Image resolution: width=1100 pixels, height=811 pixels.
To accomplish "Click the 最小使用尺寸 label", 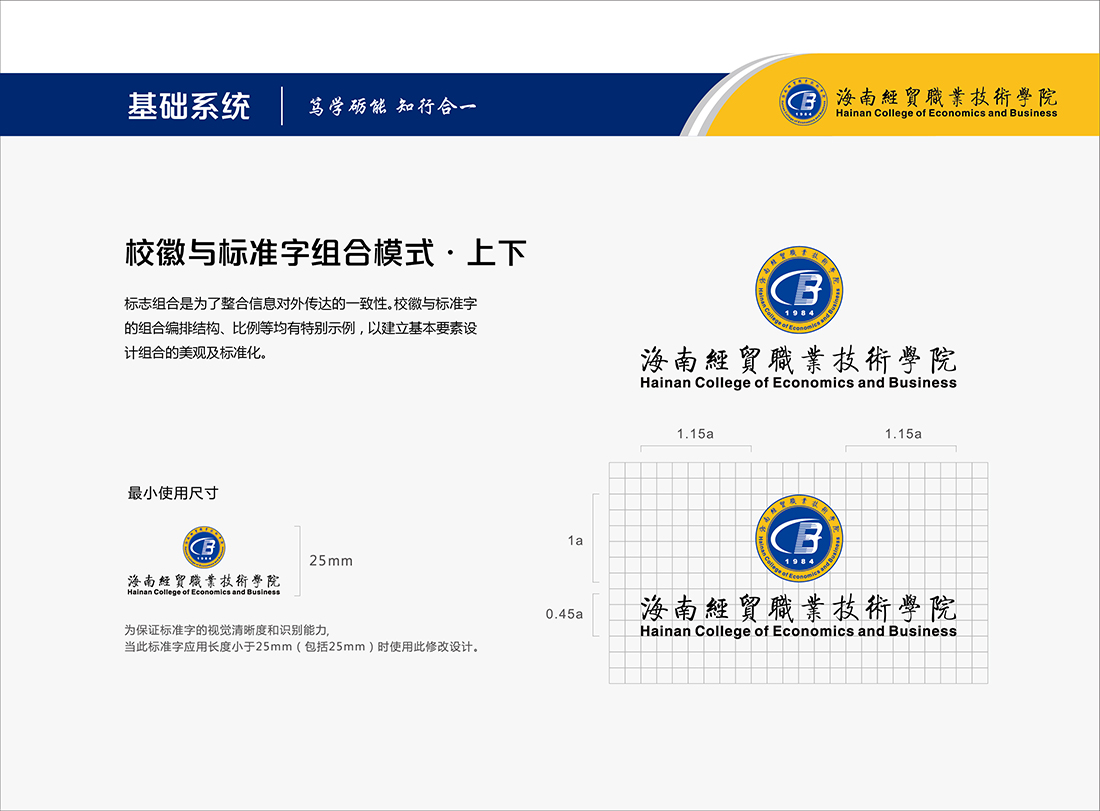I will point(173,492).
